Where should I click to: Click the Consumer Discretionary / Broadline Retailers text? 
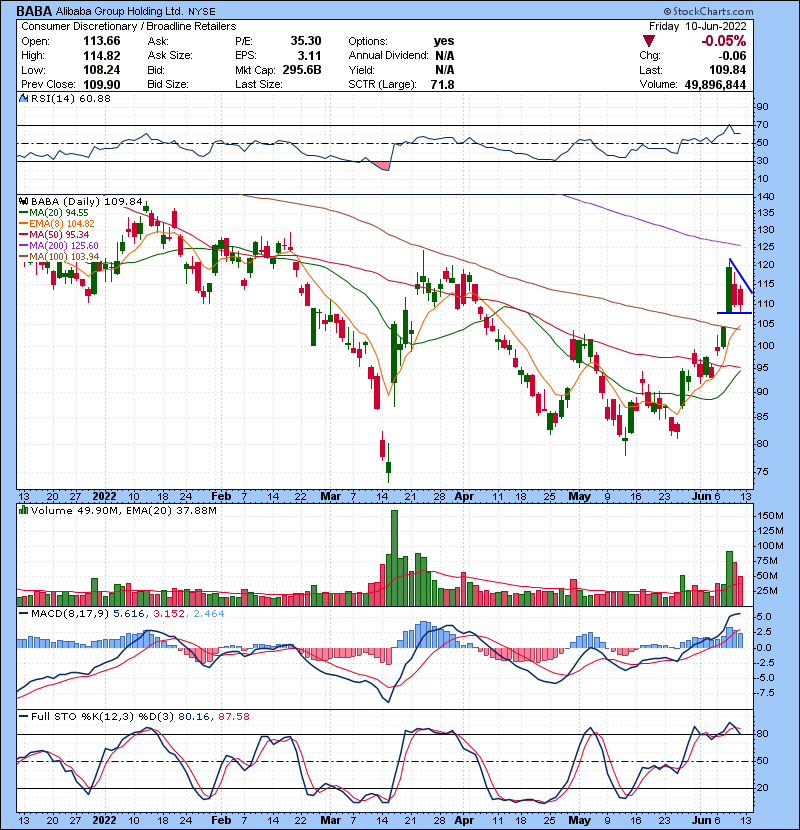tap(129, 26)
